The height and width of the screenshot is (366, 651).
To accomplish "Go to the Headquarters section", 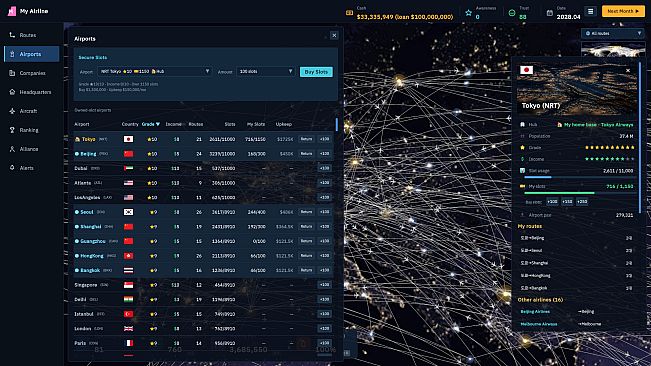I will (32, 92).
